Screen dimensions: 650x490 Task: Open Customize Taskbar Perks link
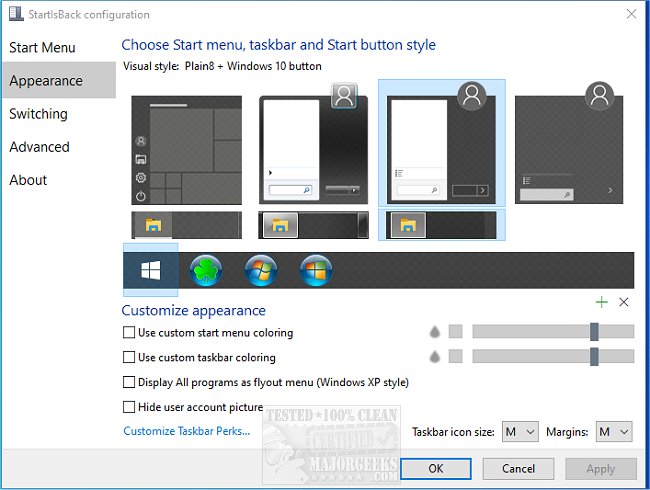pos(187,431)
